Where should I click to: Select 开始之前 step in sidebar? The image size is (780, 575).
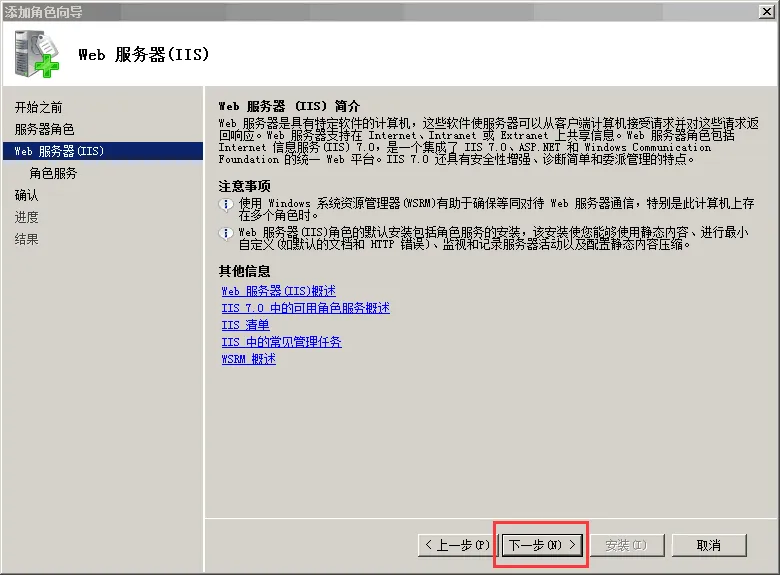click(x=38, y=107)
